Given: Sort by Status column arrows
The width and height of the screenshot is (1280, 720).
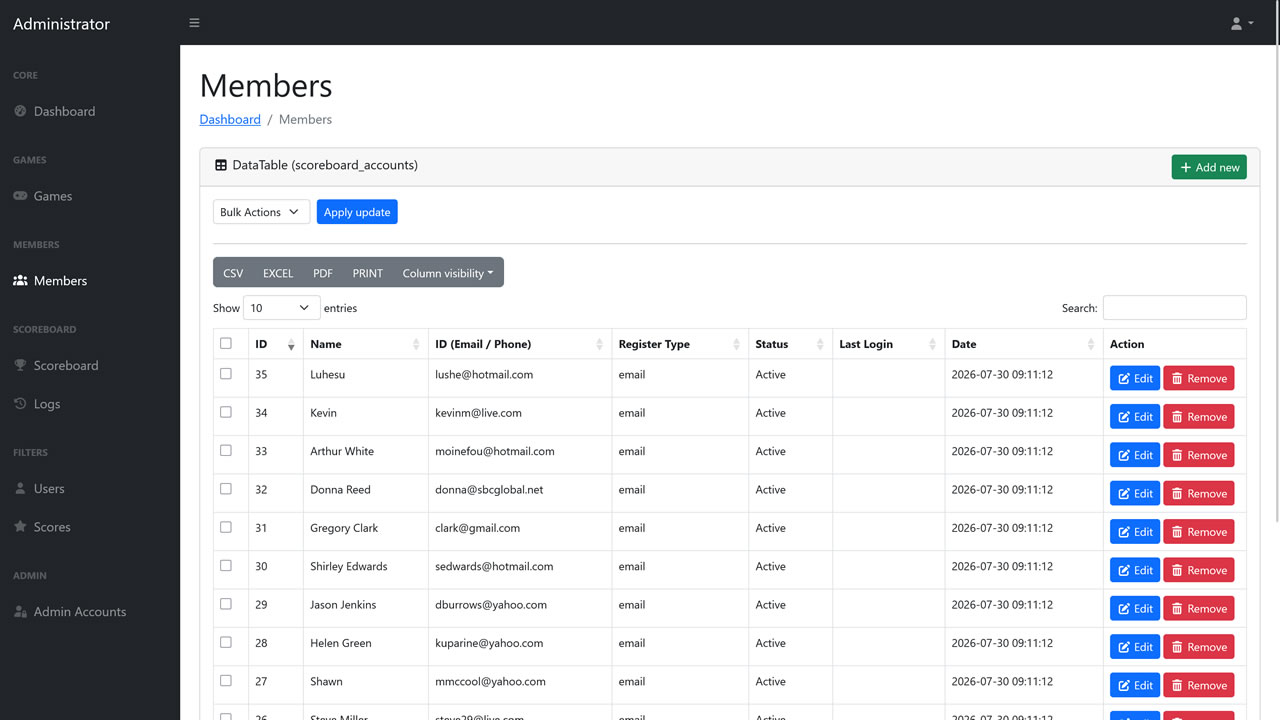Looking at the screenshot, I should click(x=820, y=345).
